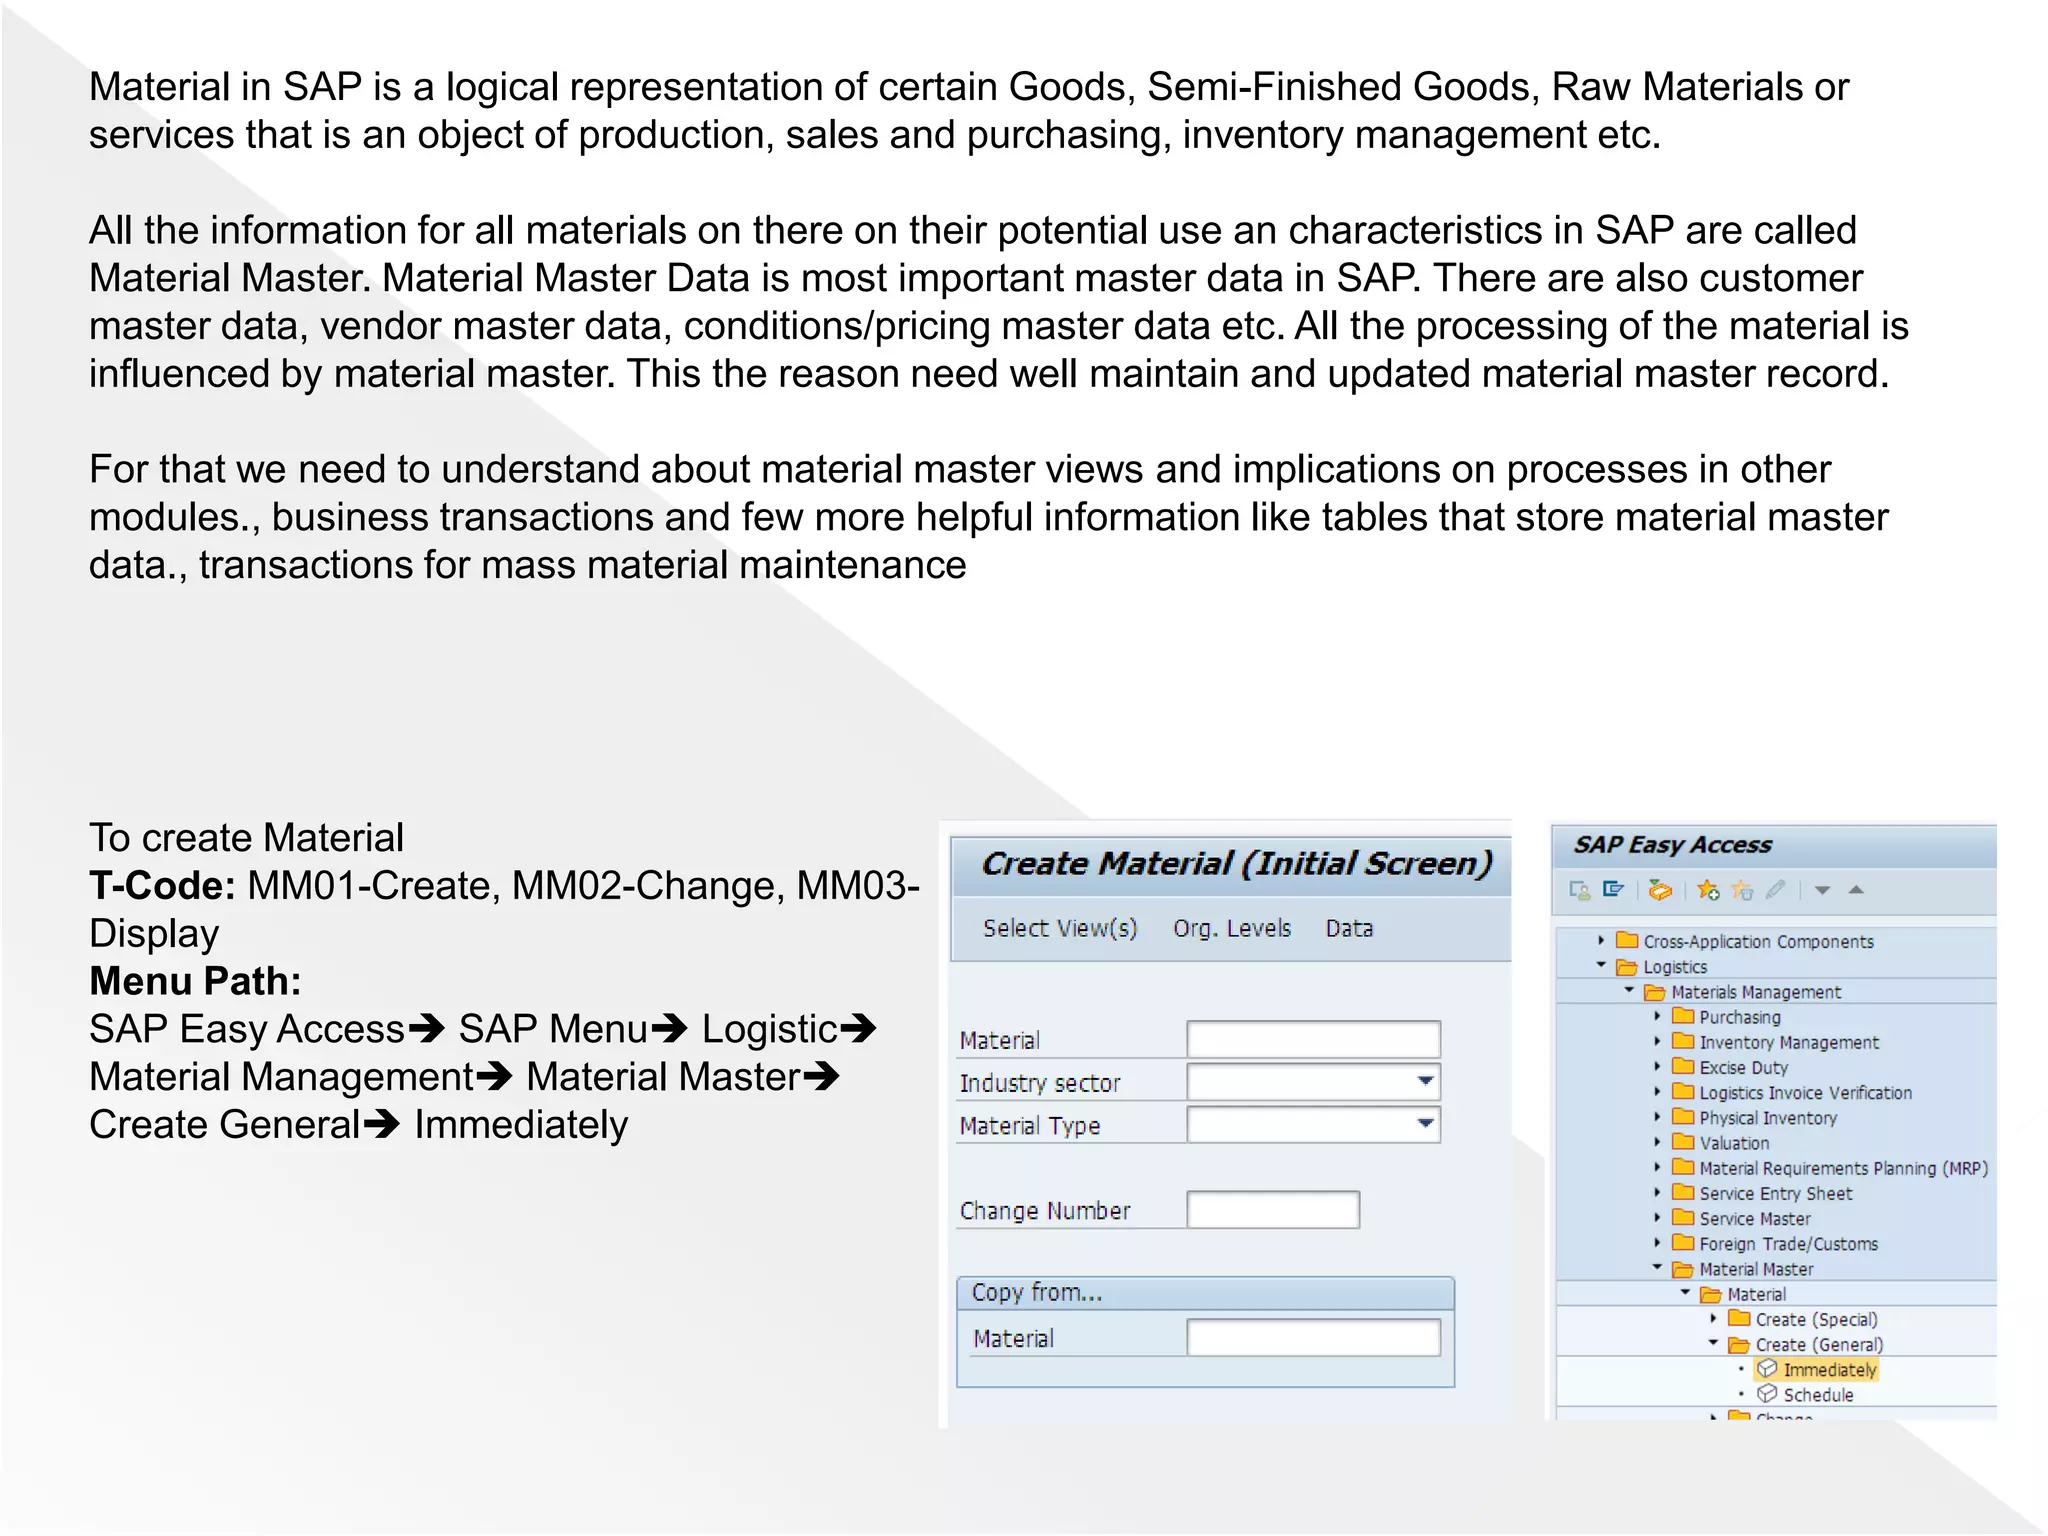Click the open Material Master folder icon
2048x1536 pixels.
(1684, 1268)
